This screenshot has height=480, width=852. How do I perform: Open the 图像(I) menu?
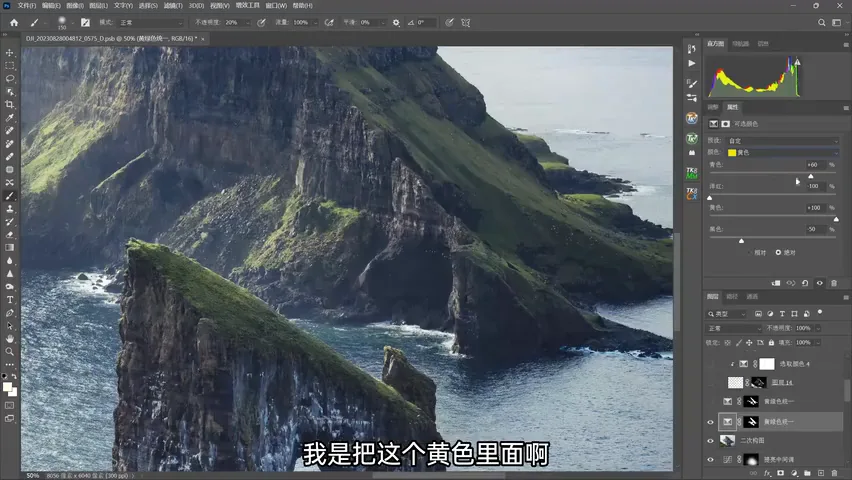pos(74,5)
